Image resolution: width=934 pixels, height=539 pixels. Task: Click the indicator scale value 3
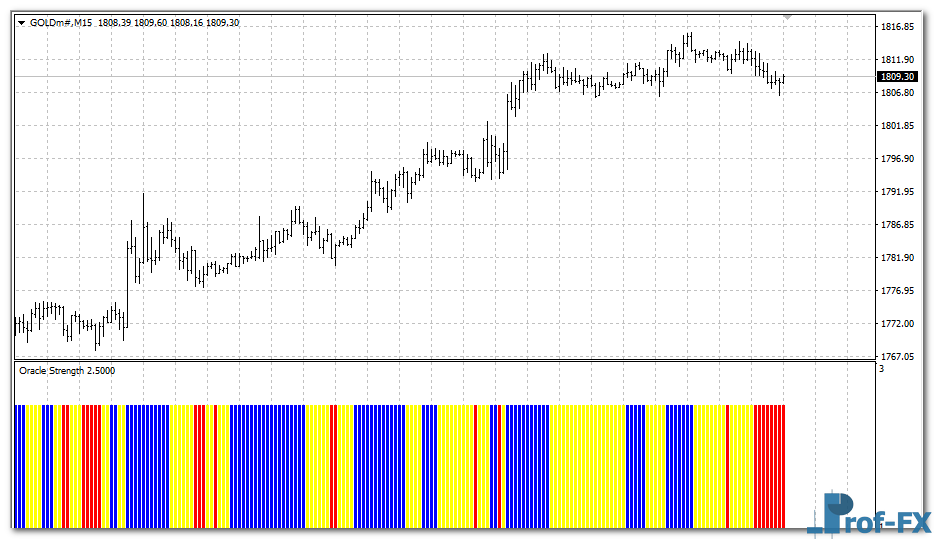[881, 369]
